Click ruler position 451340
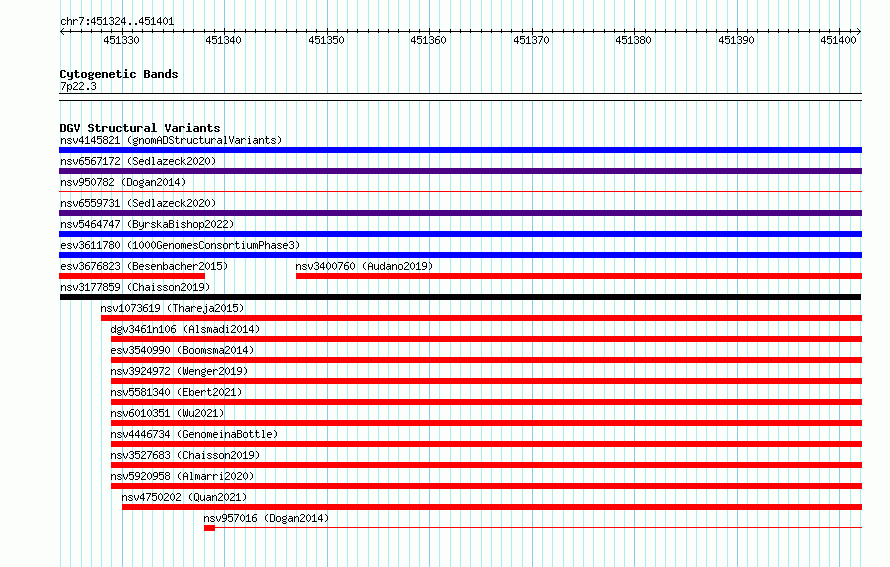 (x=224, y=40)
